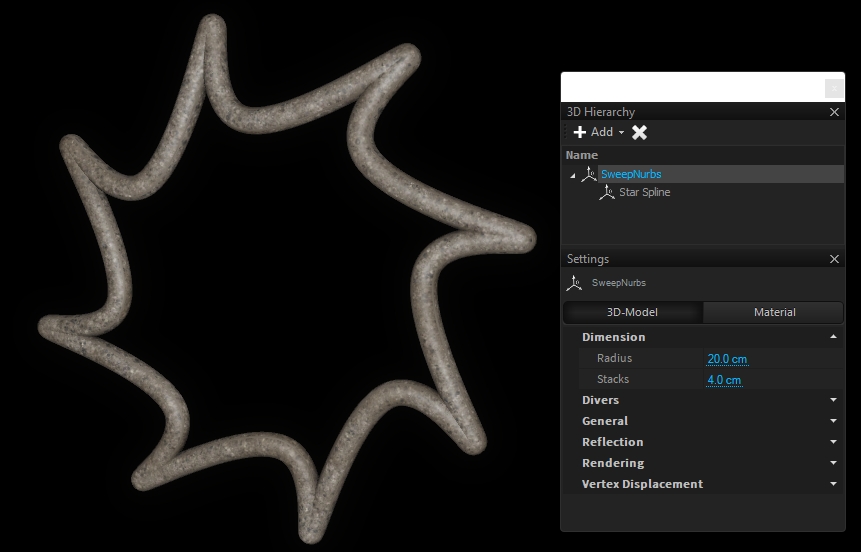Expand the Reflection section
Screen dimensions: 861x552
coord(833,442)
